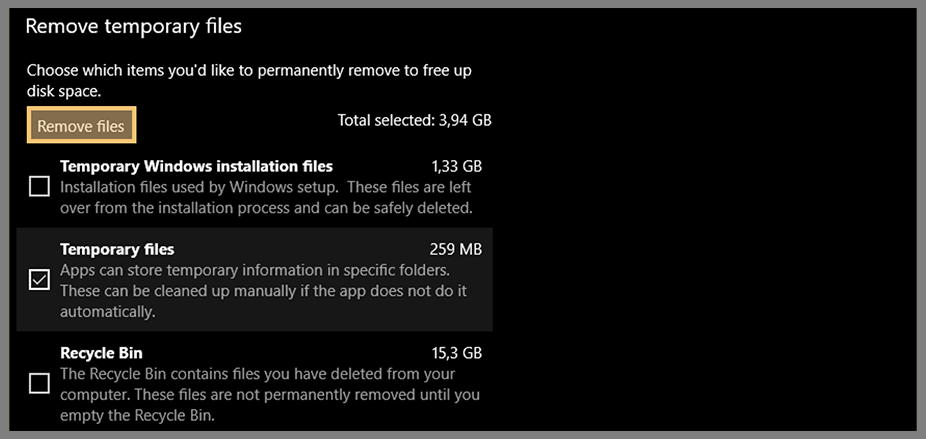The width and height of the screenshot is (926, 439).
Task: Click the Remove temporary files heading
Action: [x=133, y=27]
